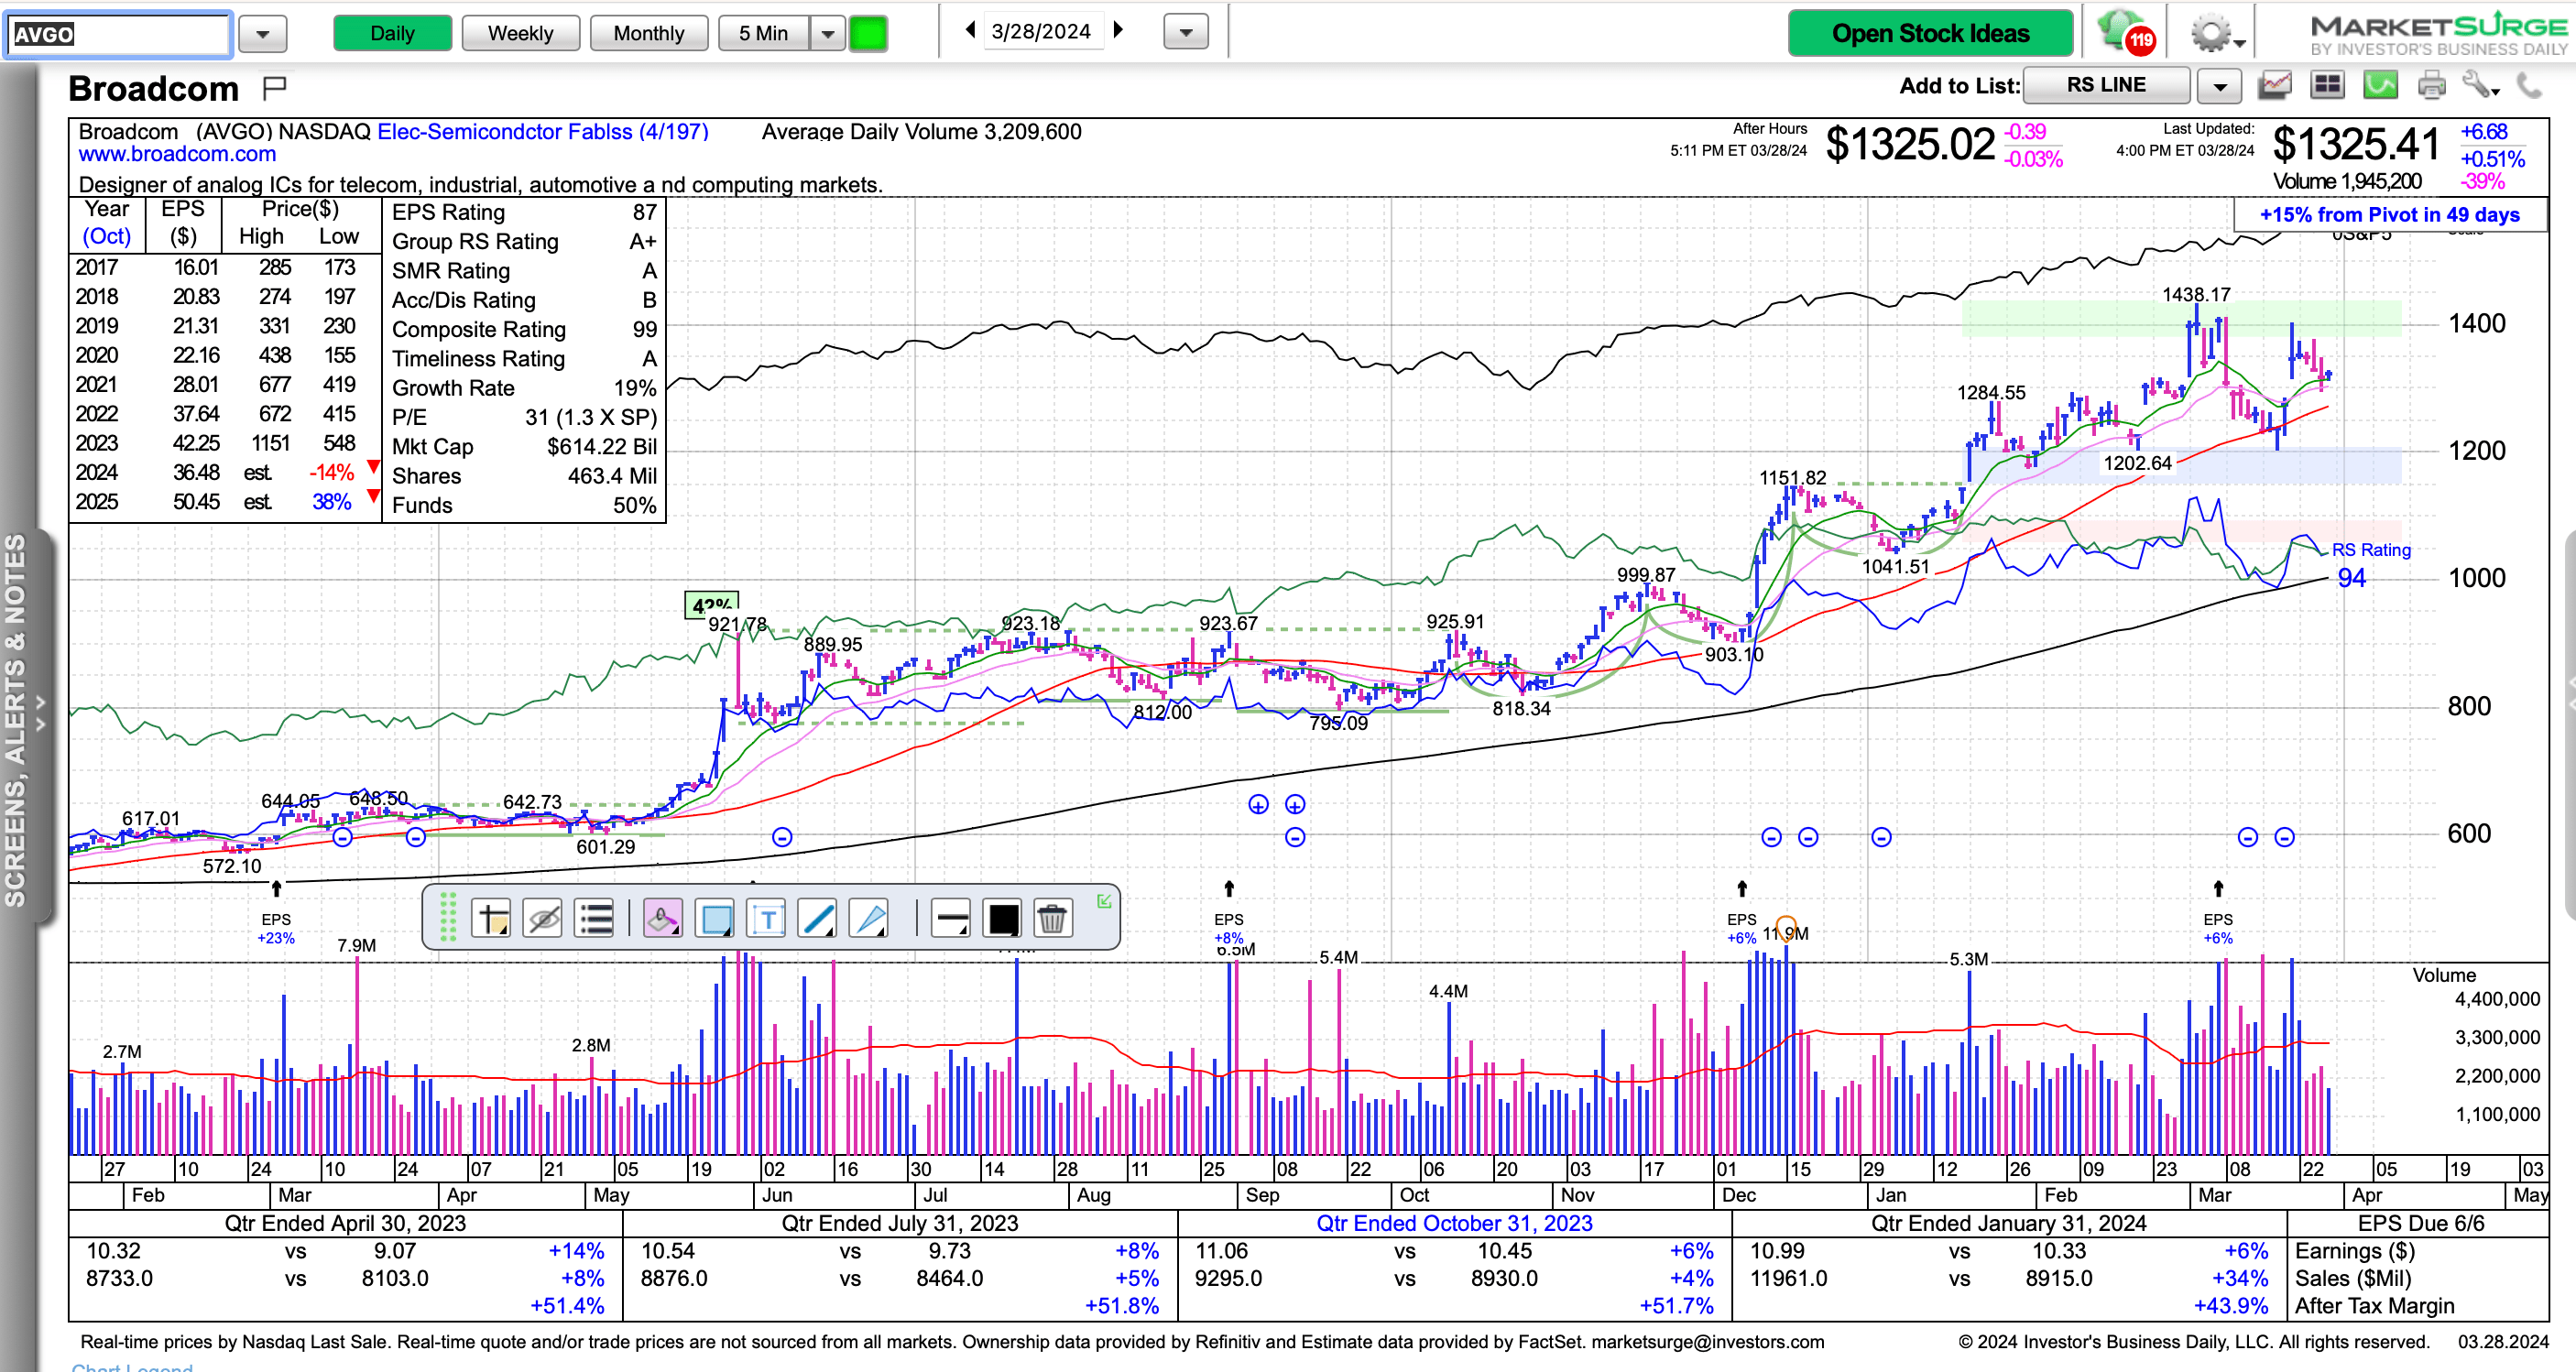Screen dimensions: 2576x1372
Task: Select the trend line drawing tool
Action: (x=817, y=918)
